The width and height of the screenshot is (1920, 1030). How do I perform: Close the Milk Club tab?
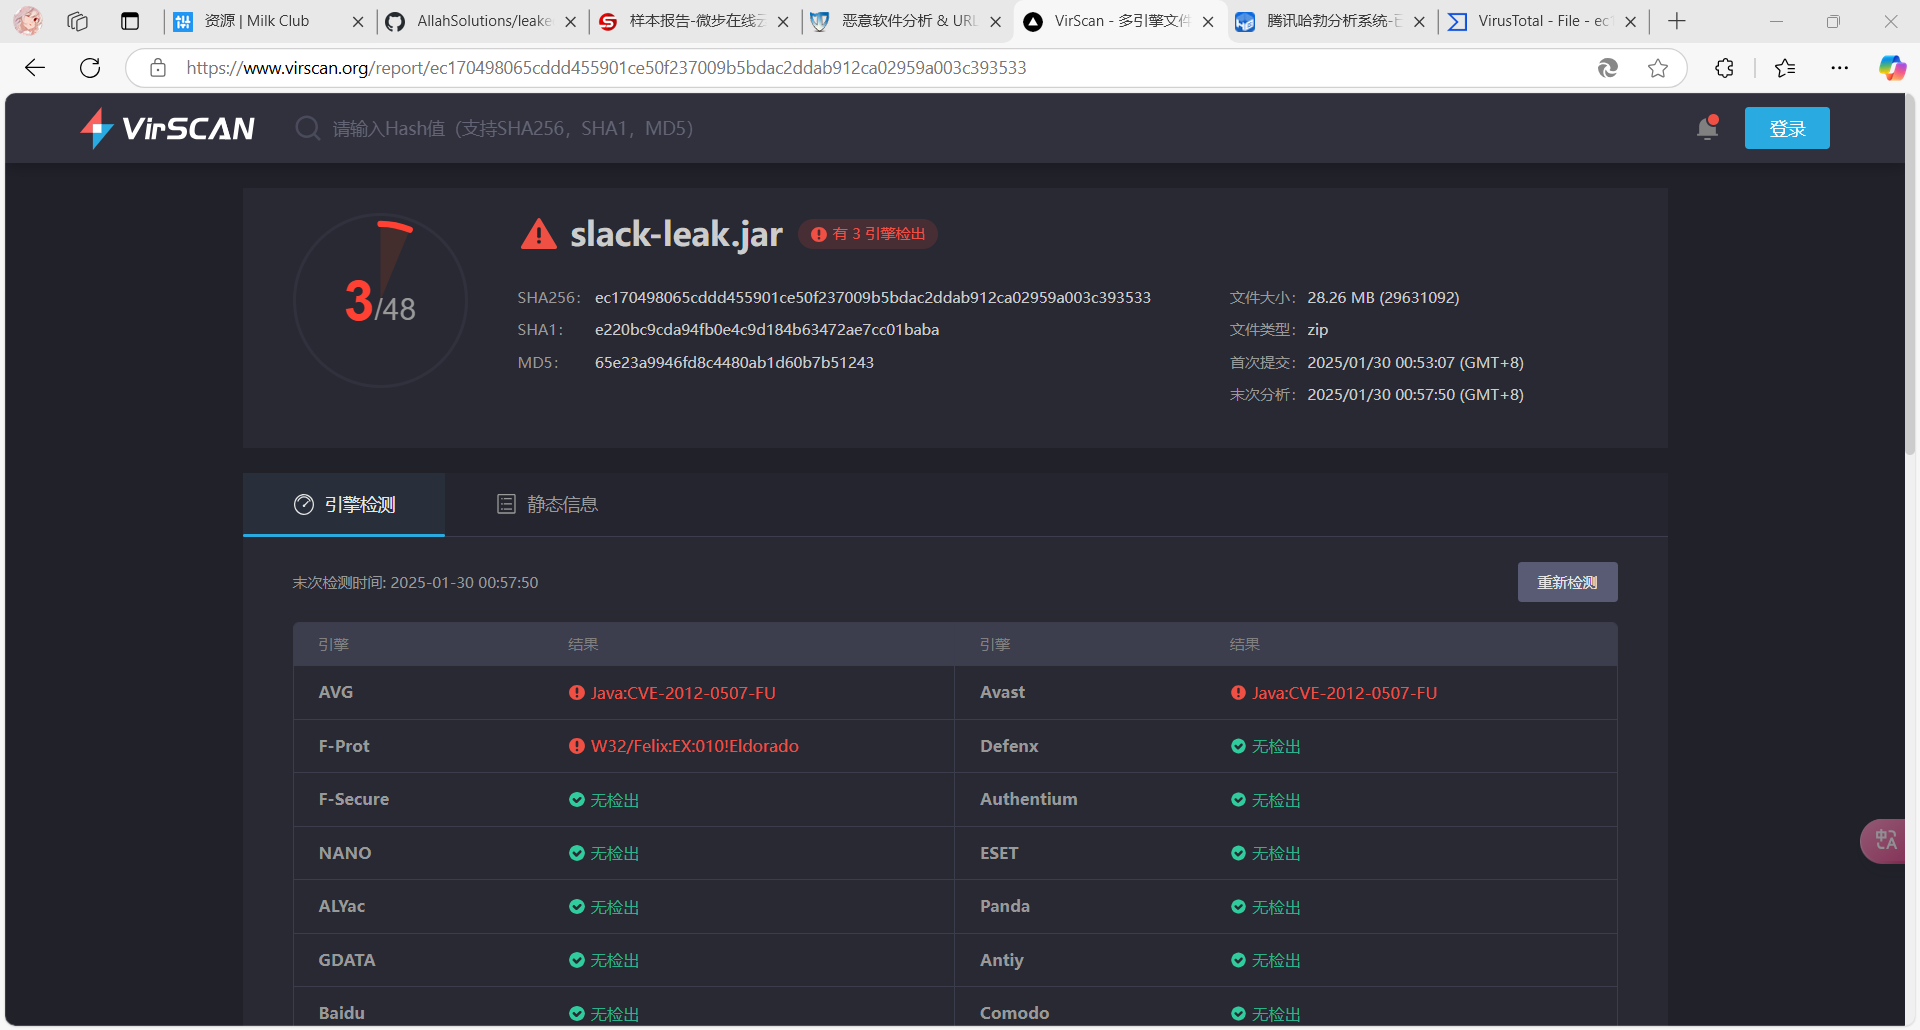tap(358, 21)
